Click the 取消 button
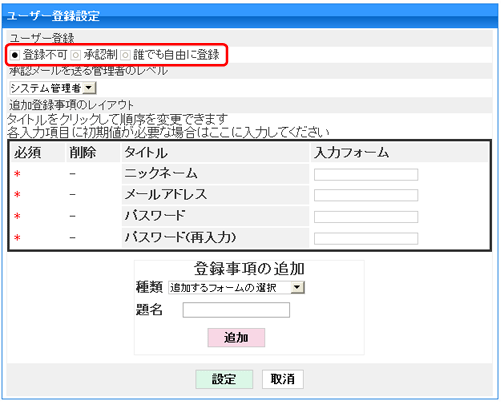The height and width of the screenshot is (405, 501). click(283, 379)
